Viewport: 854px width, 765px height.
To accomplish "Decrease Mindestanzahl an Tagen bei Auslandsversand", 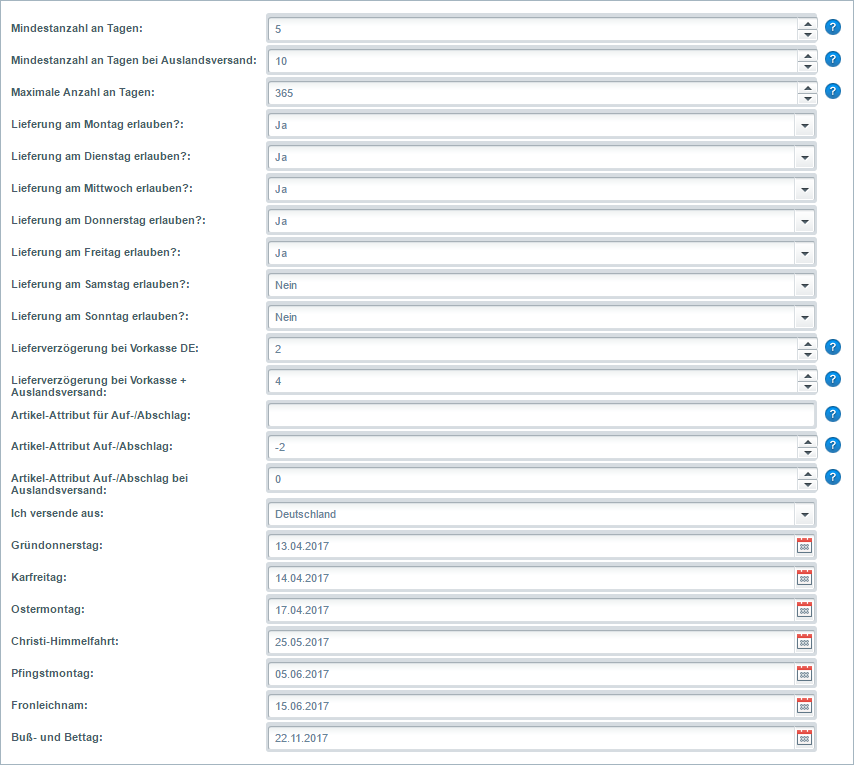I will [807, 67].
